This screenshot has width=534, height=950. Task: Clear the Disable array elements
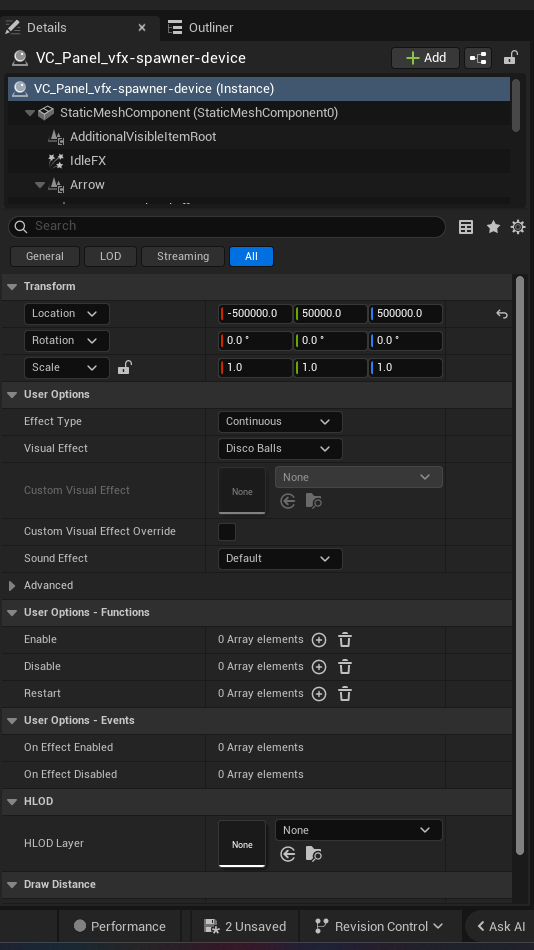point(345,667)
